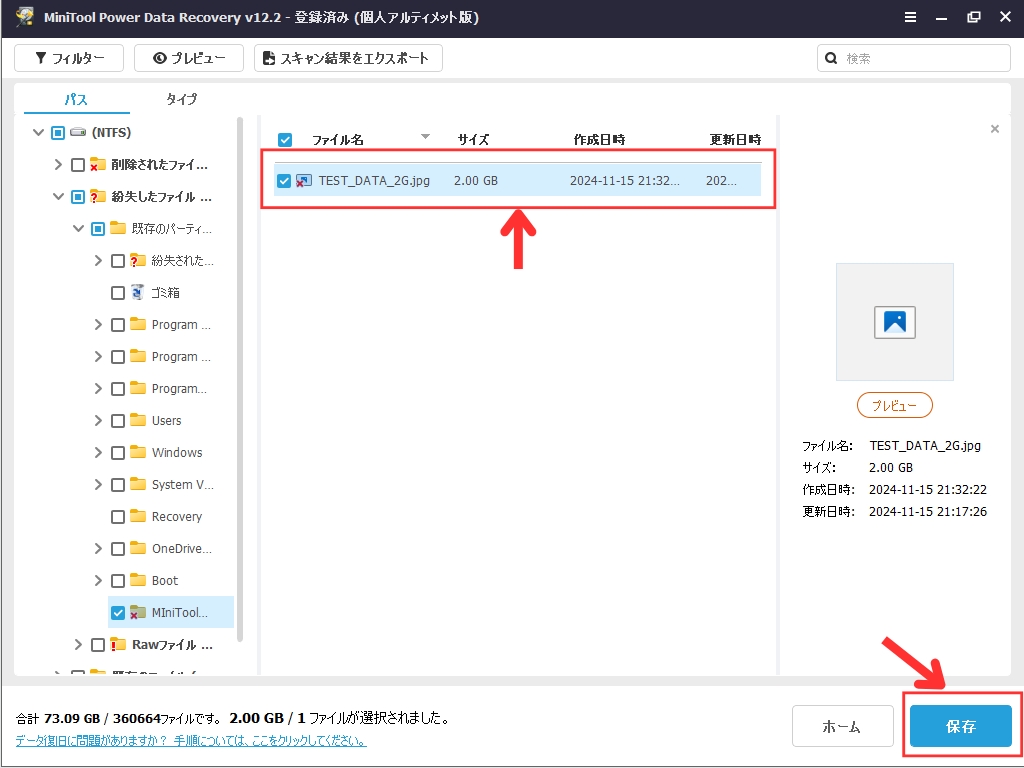Uncheck the TEST_DATA_2G.jpg checkbox
This screenshot has width=1024, height=768.
click(283, 181)
